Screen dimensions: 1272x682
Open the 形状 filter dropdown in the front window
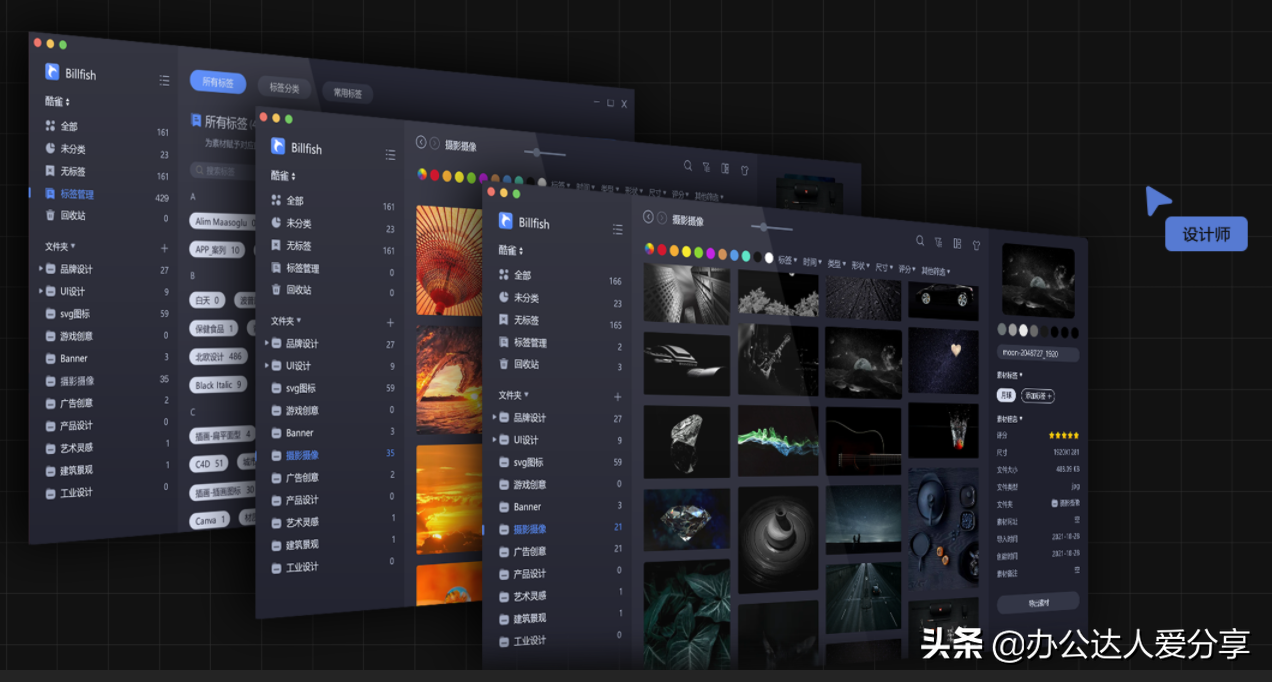click(860, 266)
